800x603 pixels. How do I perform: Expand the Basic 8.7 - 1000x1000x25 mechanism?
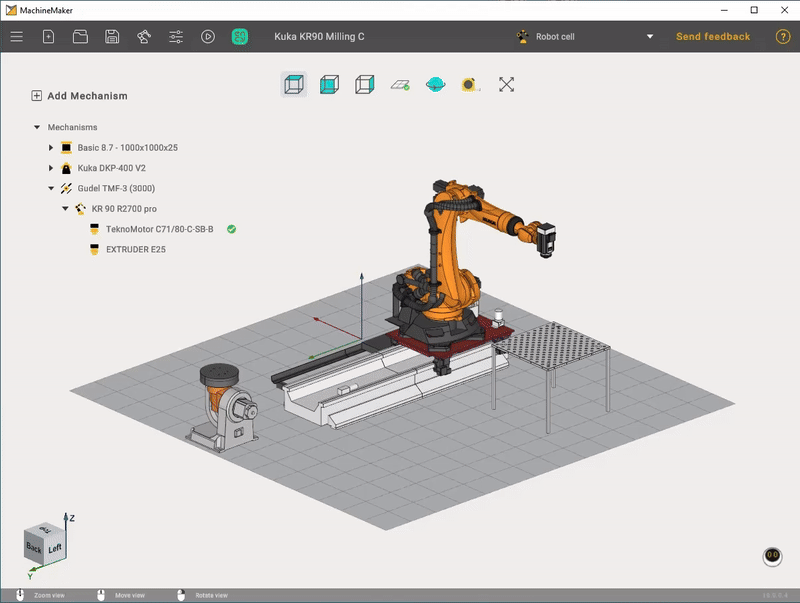coord(52,147)
